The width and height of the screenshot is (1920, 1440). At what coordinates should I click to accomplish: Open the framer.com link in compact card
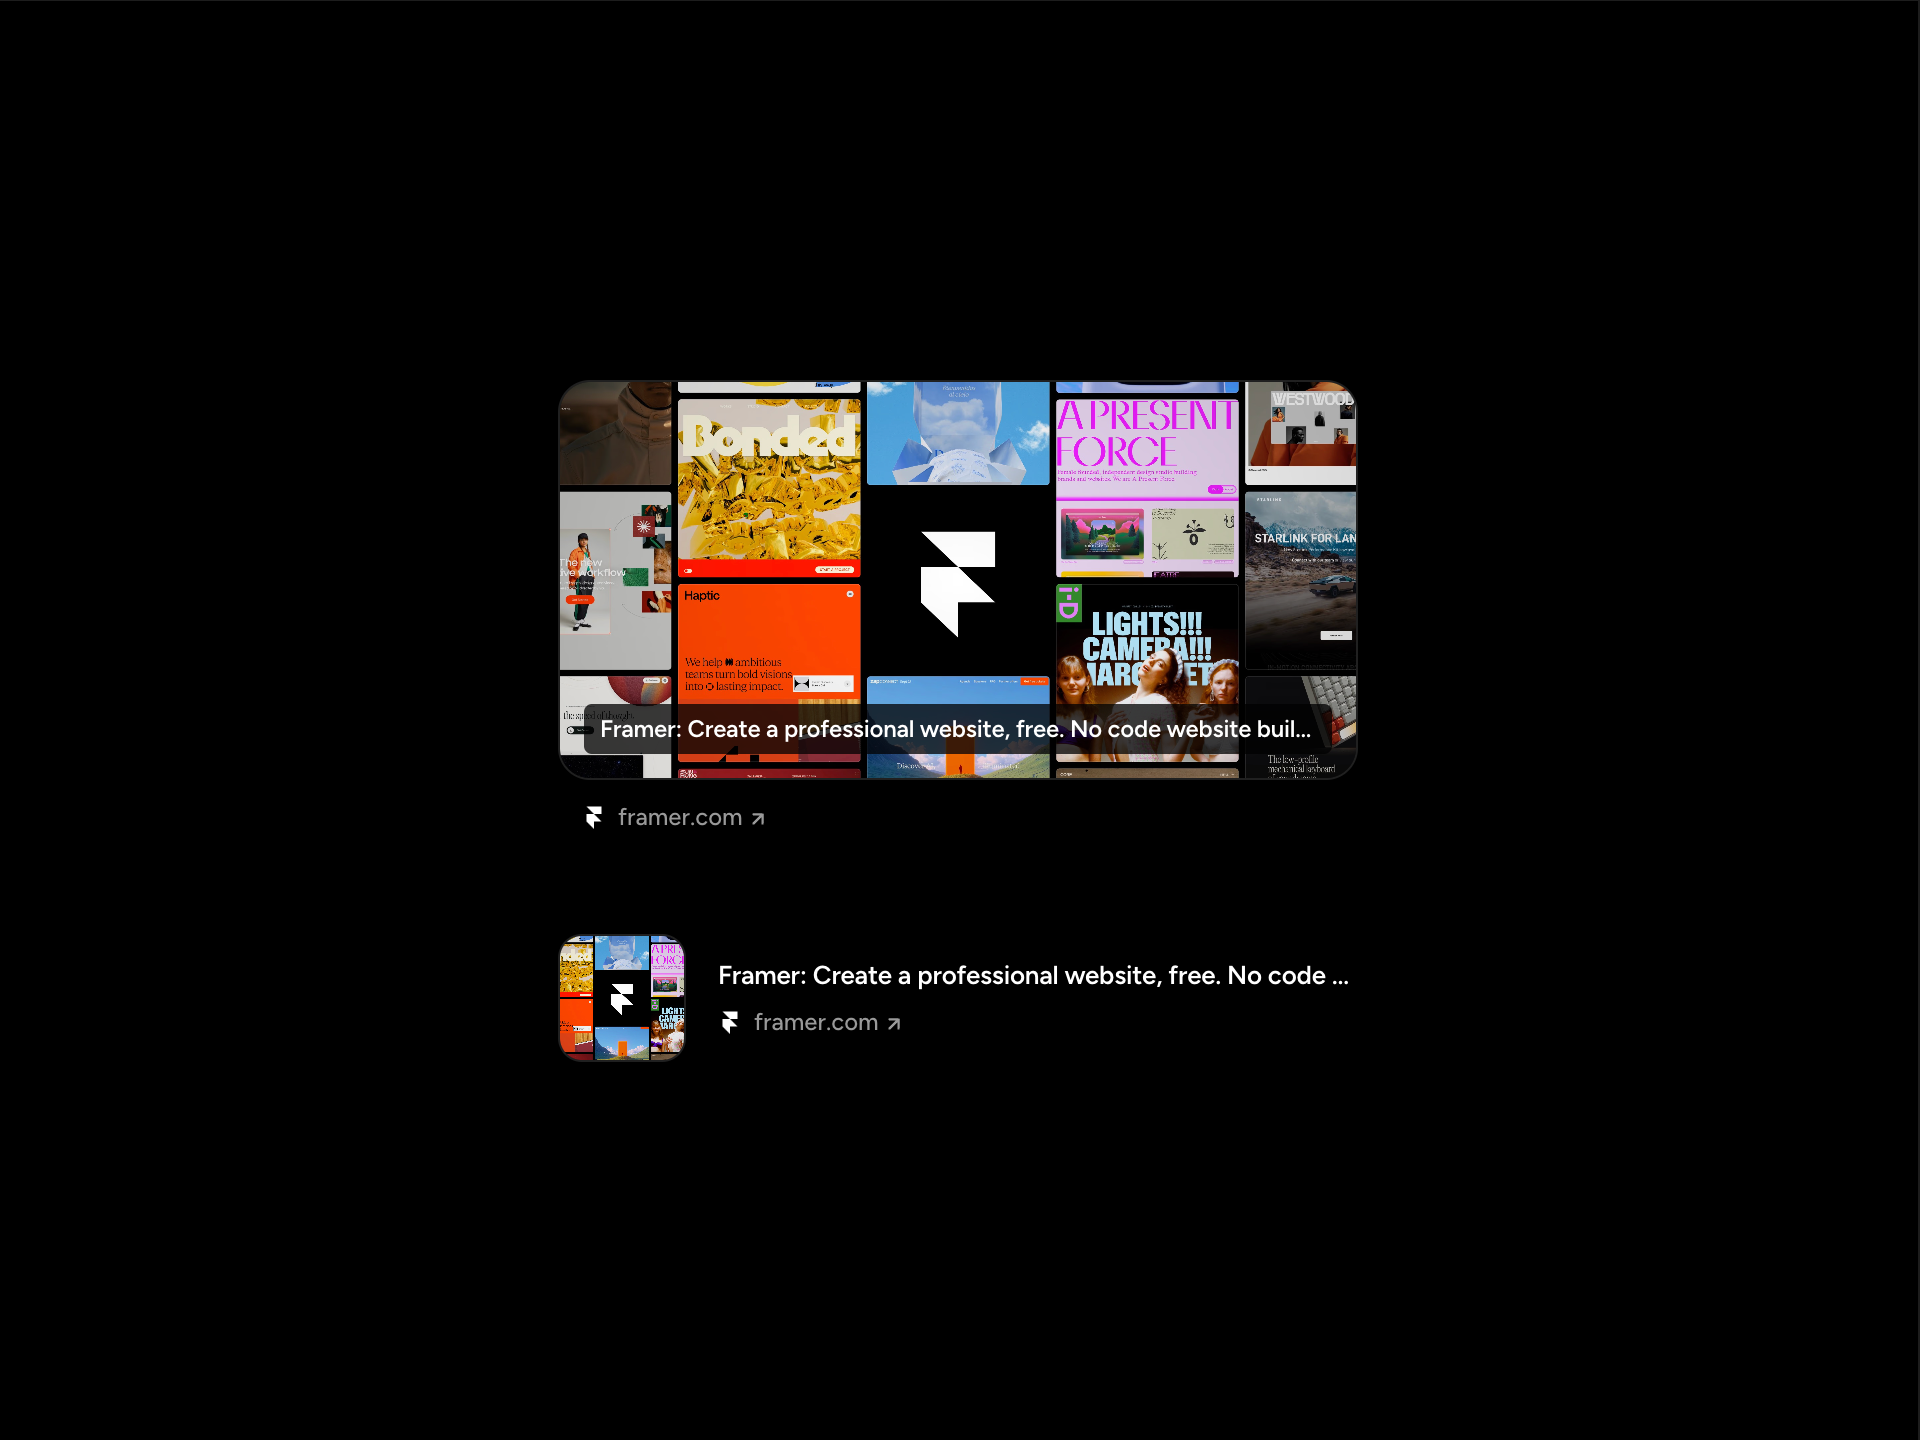[x=815, y=1022]
